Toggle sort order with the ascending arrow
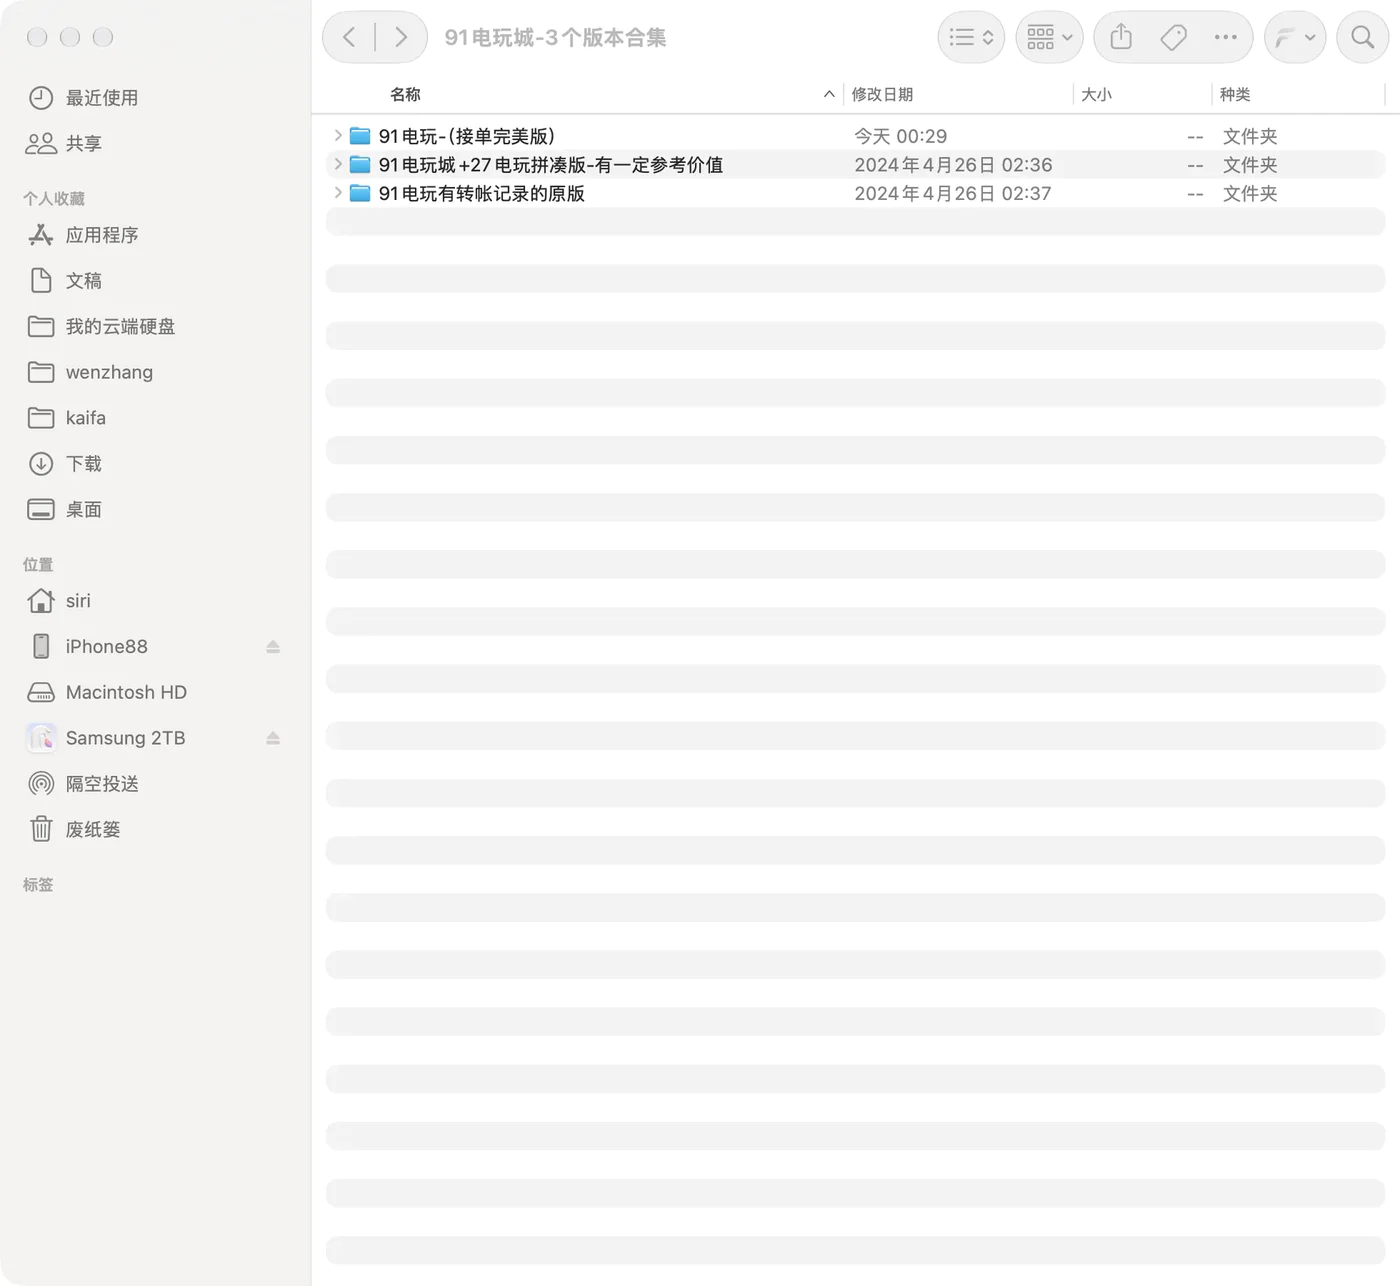The width and height of the screenshot is (1400, 1286). click(829, 94)
